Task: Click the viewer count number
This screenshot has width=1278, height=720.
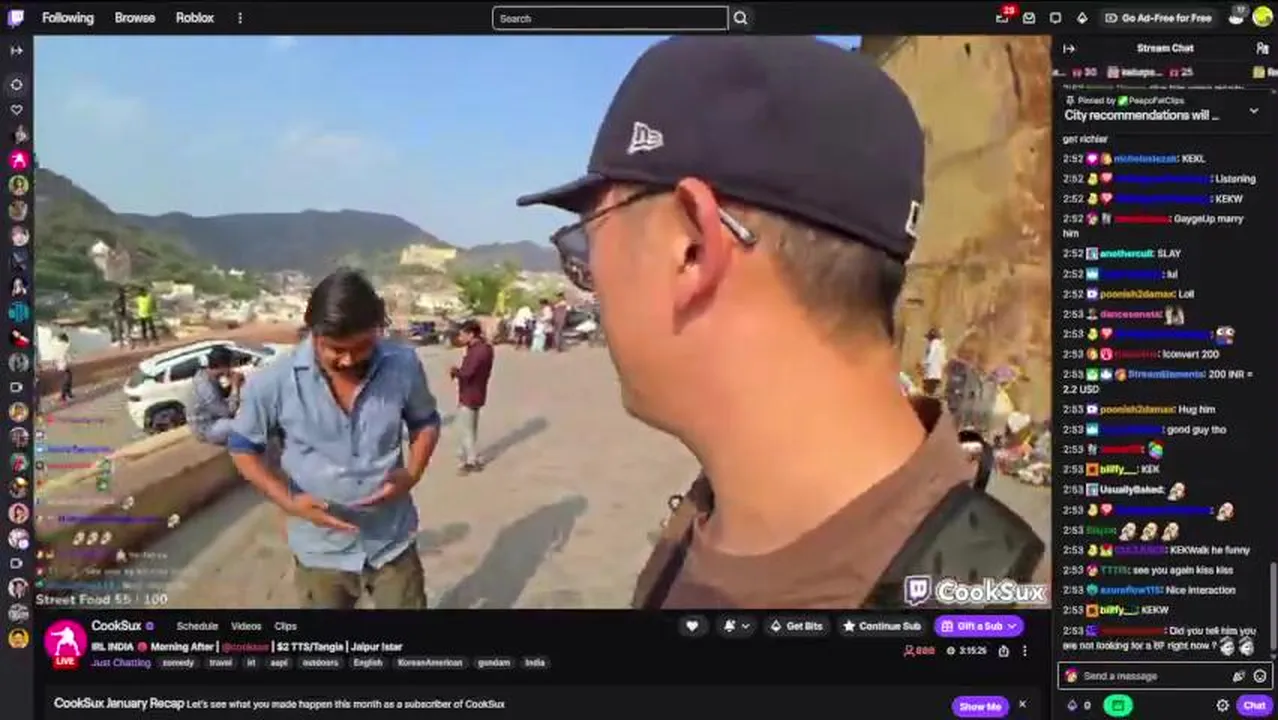Action: pos(925,651)
